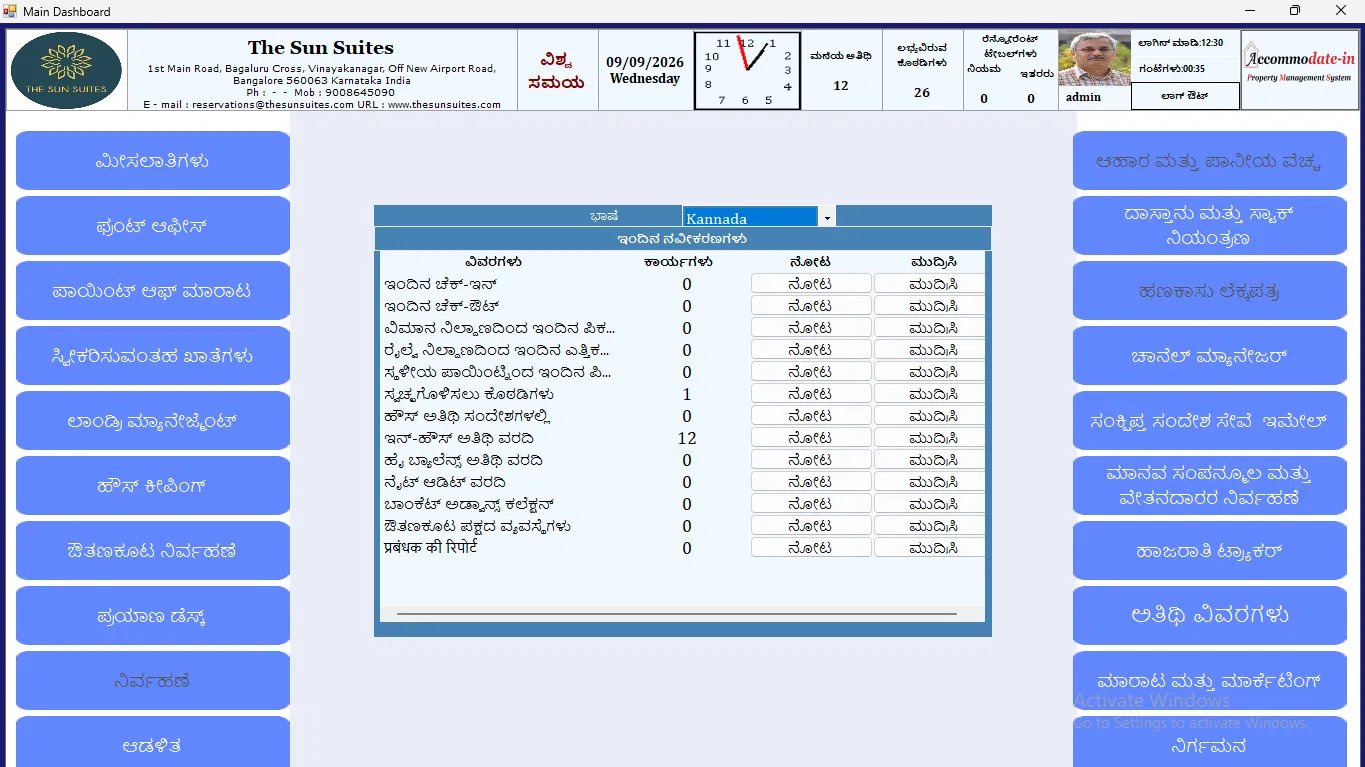Click the ಮನೆಯ ಅತಿಥಿ count 12 in header
Screen dimensions: 1365x767
click(x=841, y=86)
